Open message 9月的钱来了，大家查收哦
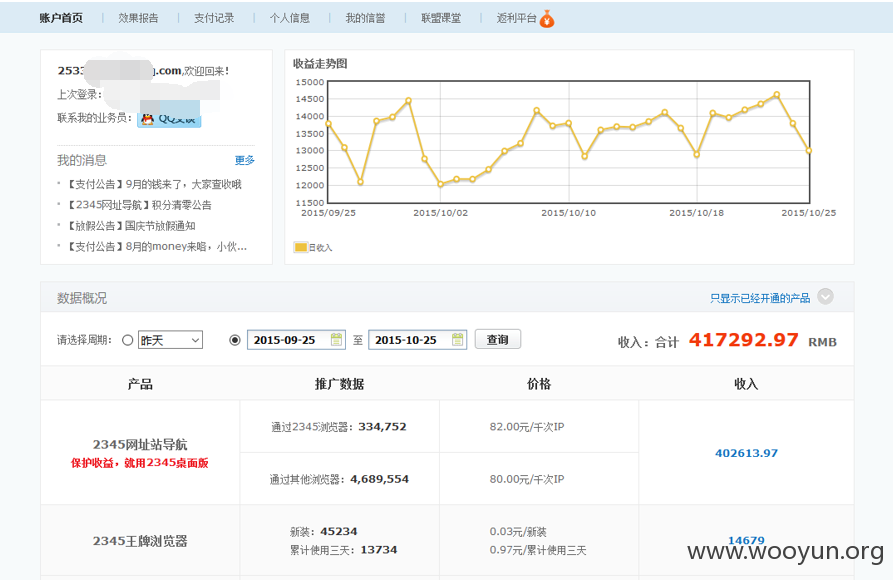The height and width of the screenshot is (580, 893). point(154,185)
